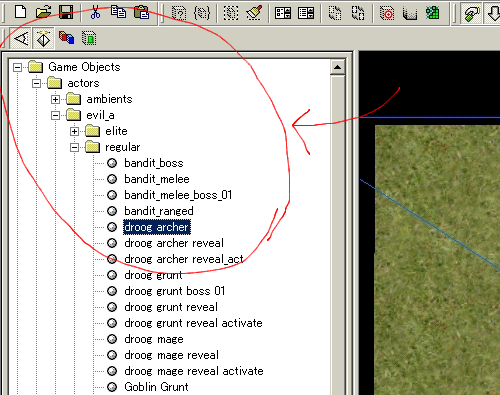Toggle the triangular view-cone button on the second toolbar
Viewport: 500px width, 395px height.
[21, 38]
